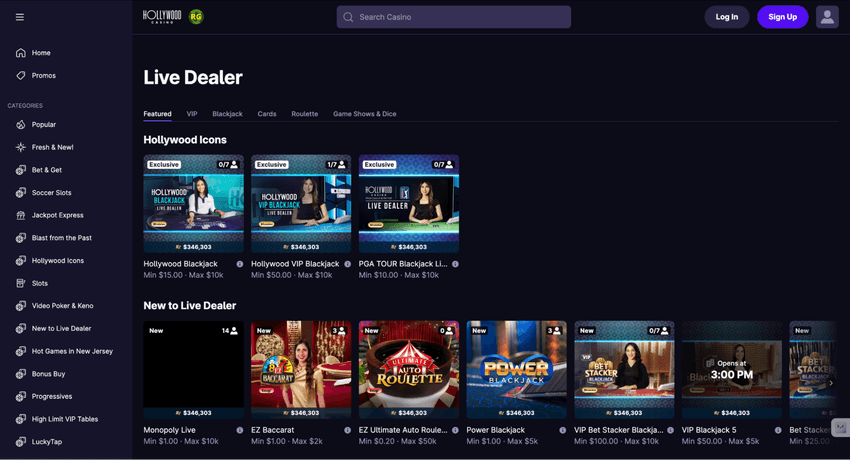The width and height of the screenshot is (850, 460).
Task: Open the RG responsible gaming badge
Action: coord(196,17)
